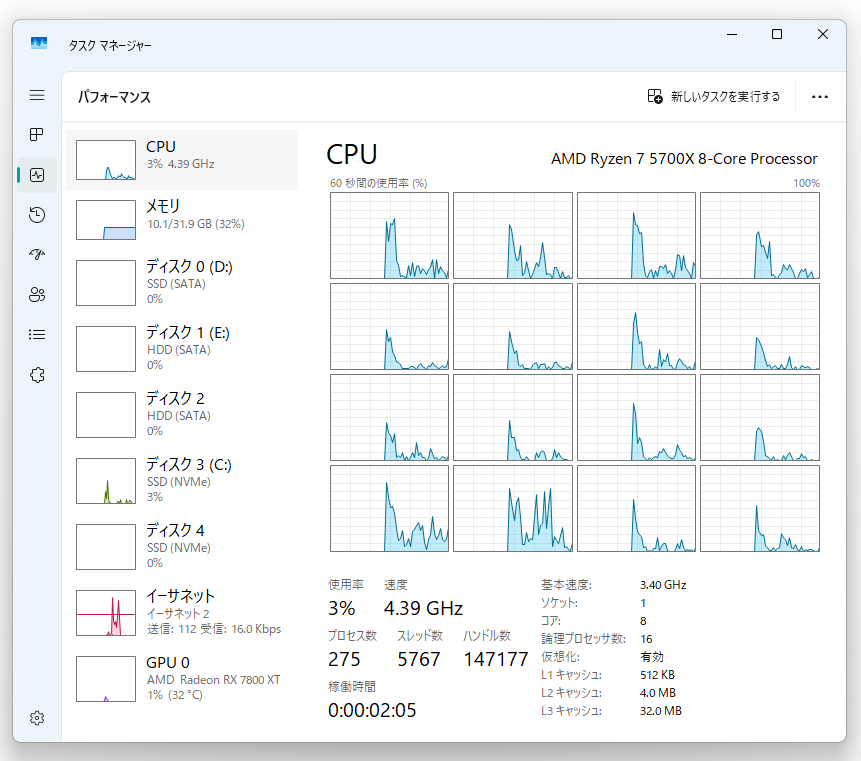Open the Startup apps page icon
861x761 pixels.
point(37,254)
